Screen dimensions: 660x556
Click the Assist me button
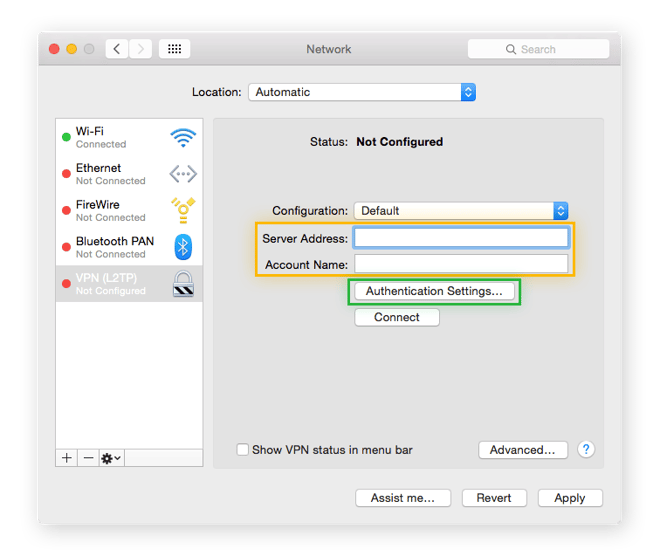tap(403, 498)
